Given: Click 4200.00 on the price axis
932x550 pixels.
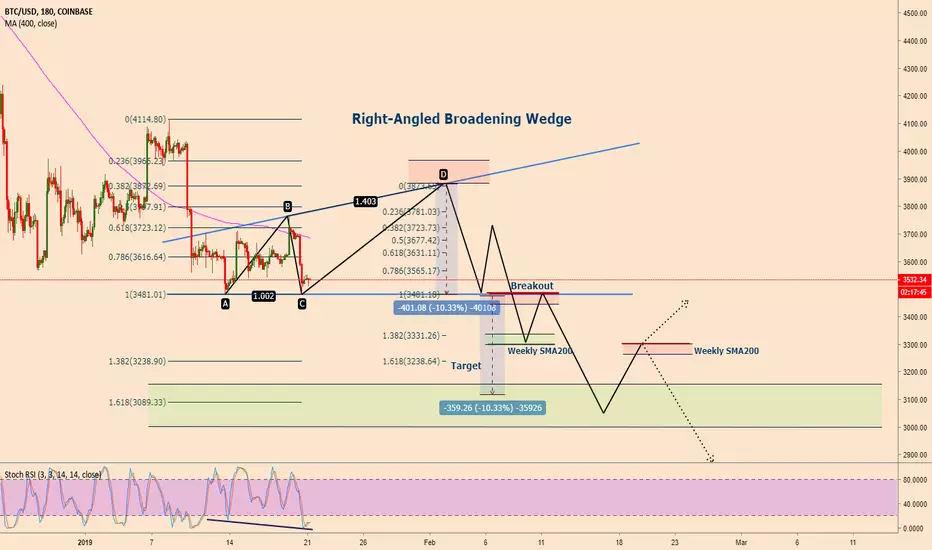Looking at the screenshot, I should point(915,96).
